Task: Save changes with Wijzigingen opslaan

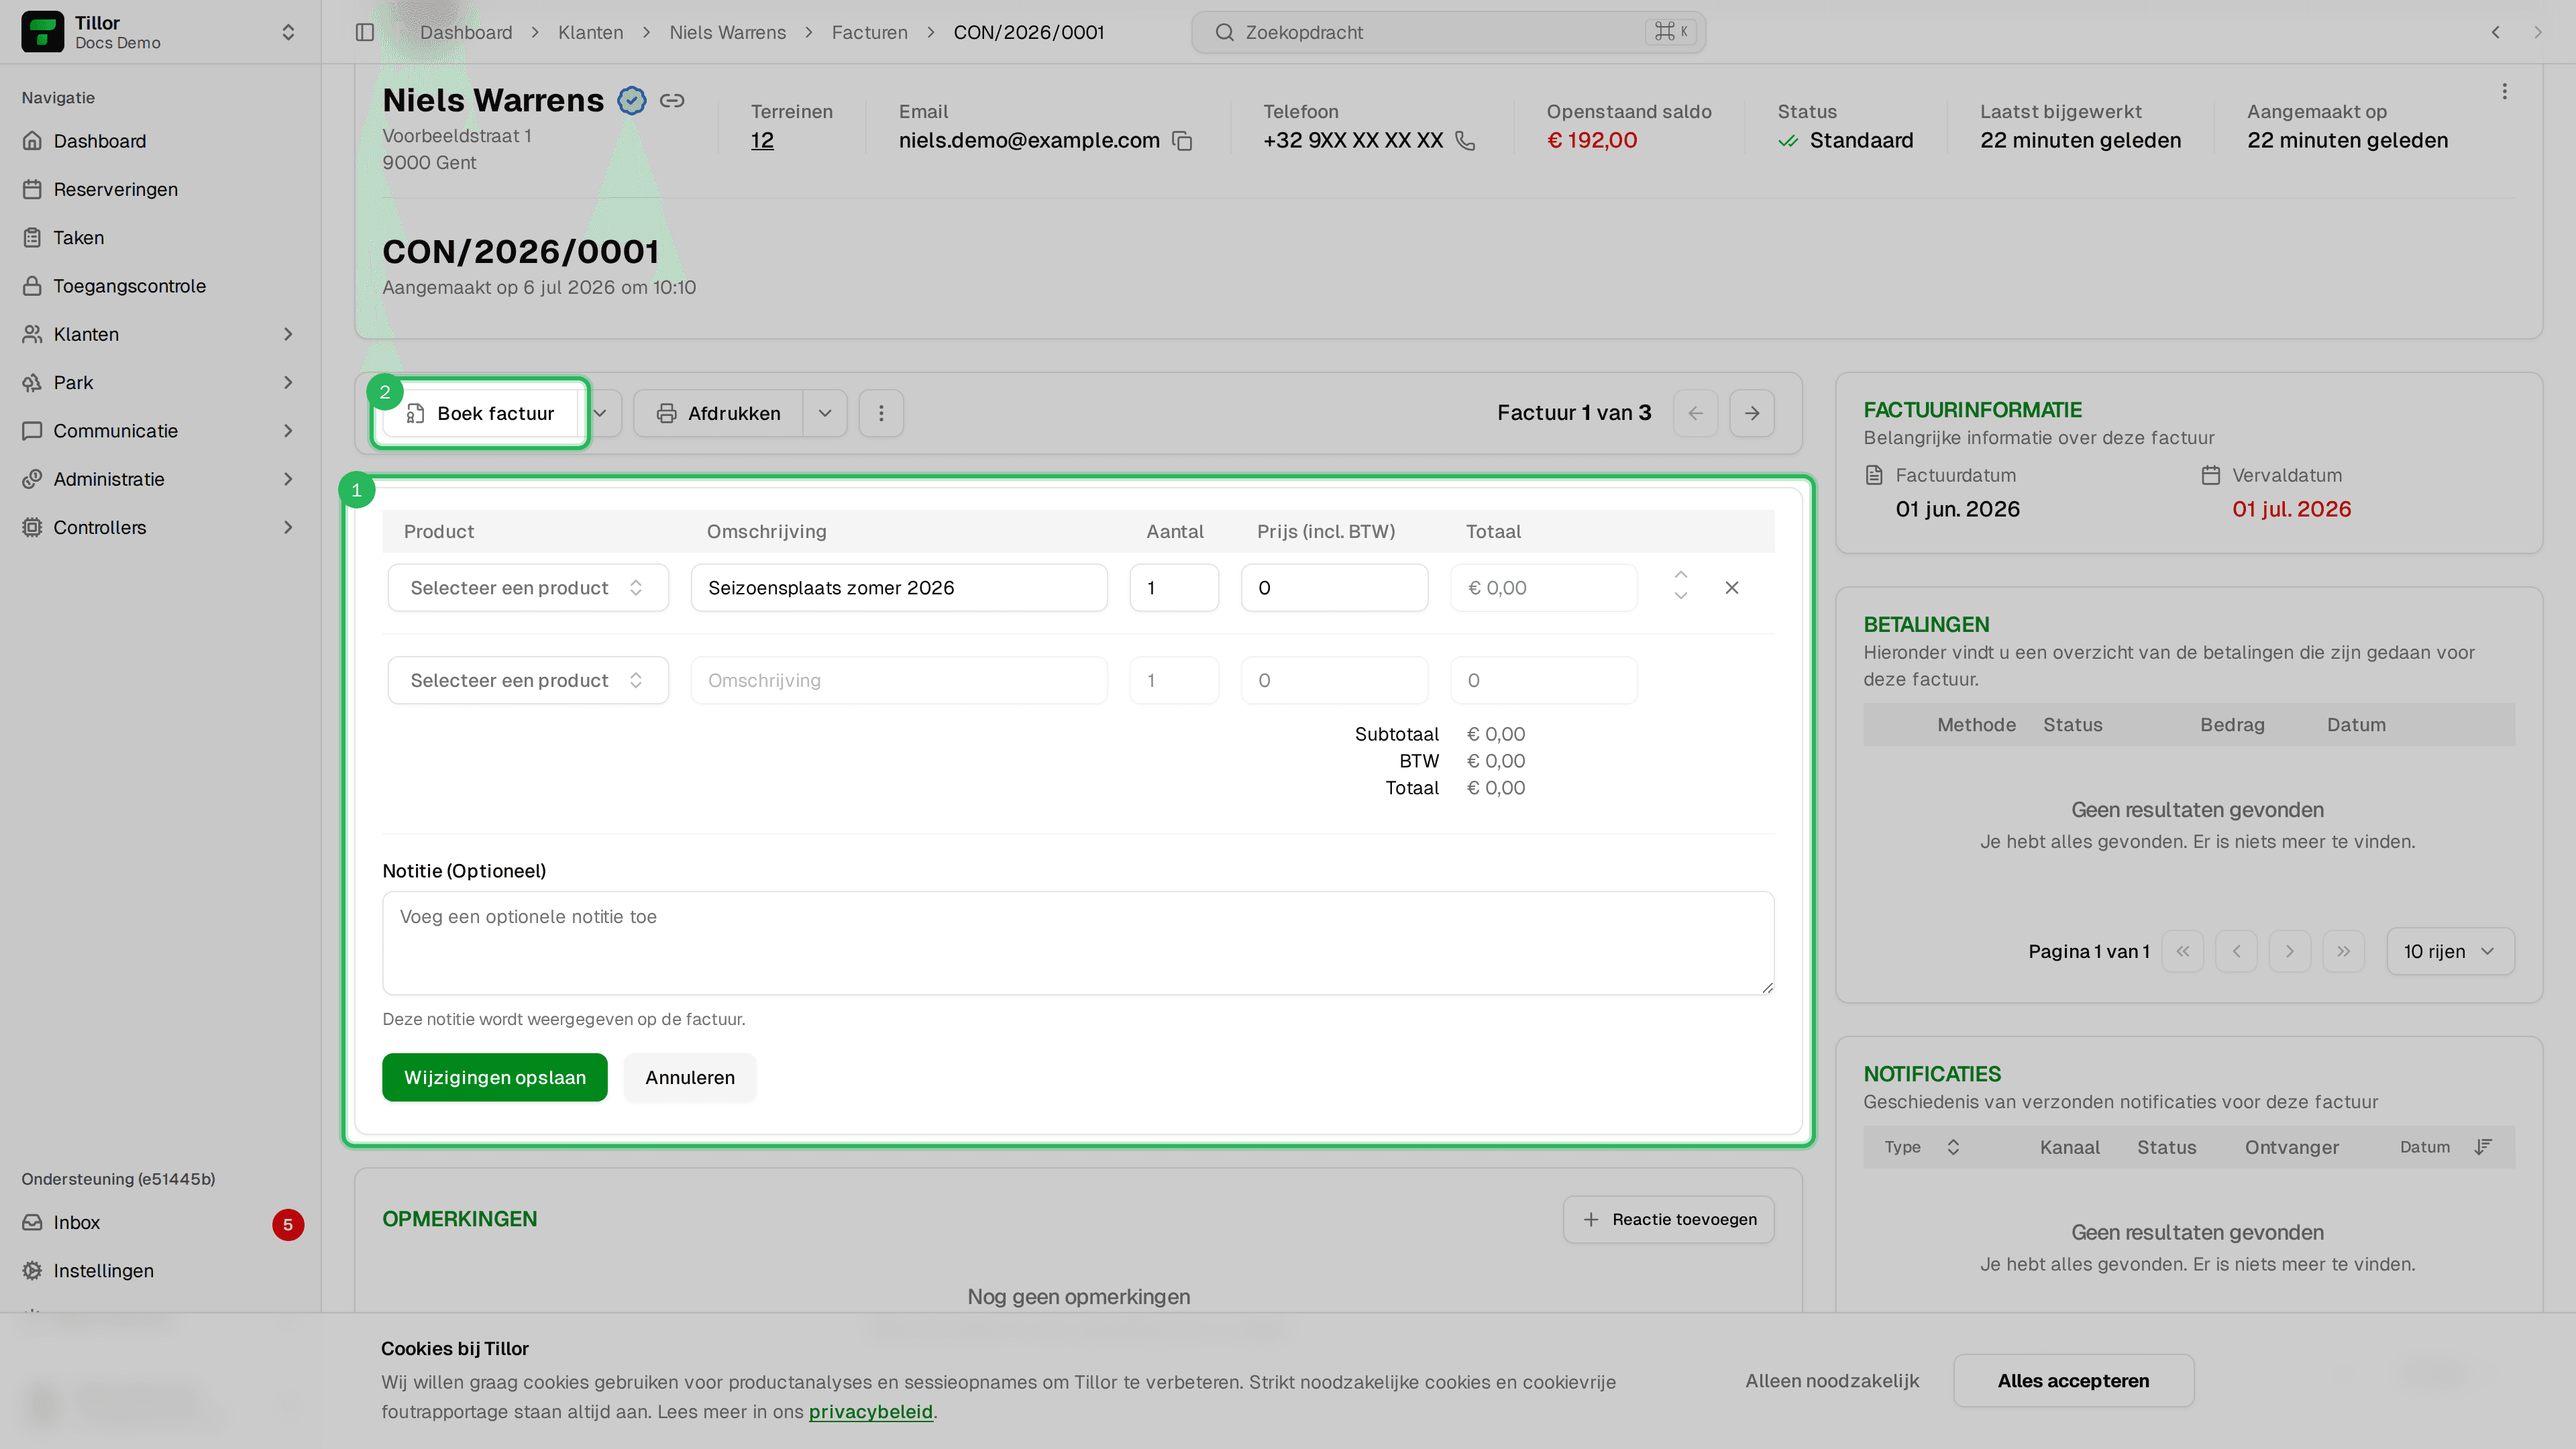Action: click(x=495, y=1077)
